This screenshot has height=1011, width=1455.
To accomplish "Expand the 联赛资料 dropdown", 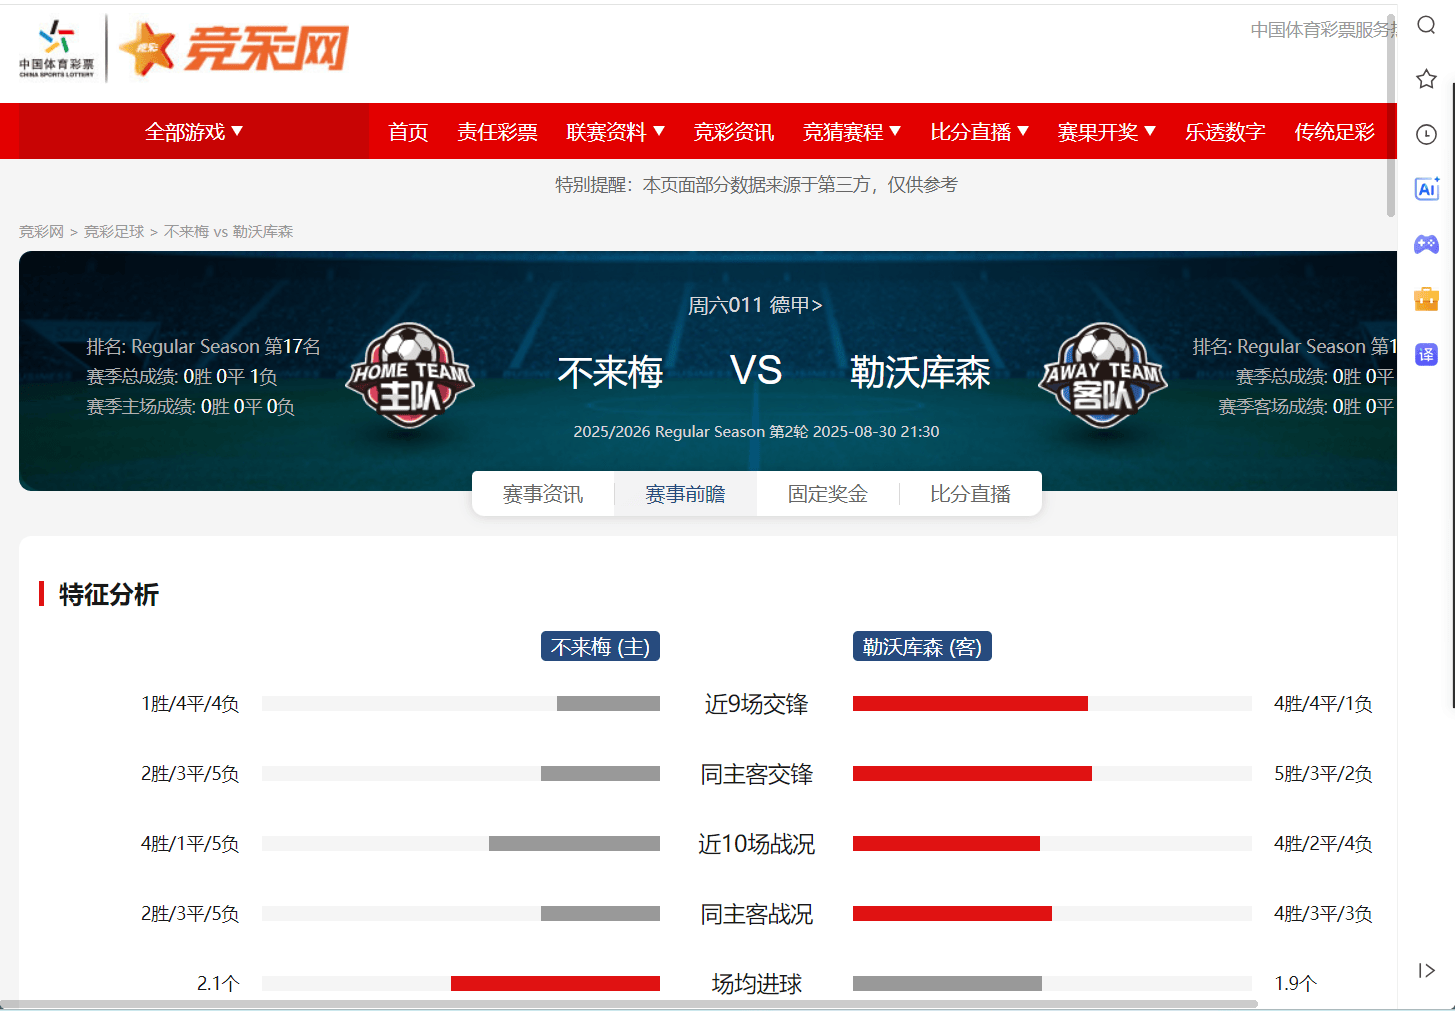I will (x=615, y=132).
